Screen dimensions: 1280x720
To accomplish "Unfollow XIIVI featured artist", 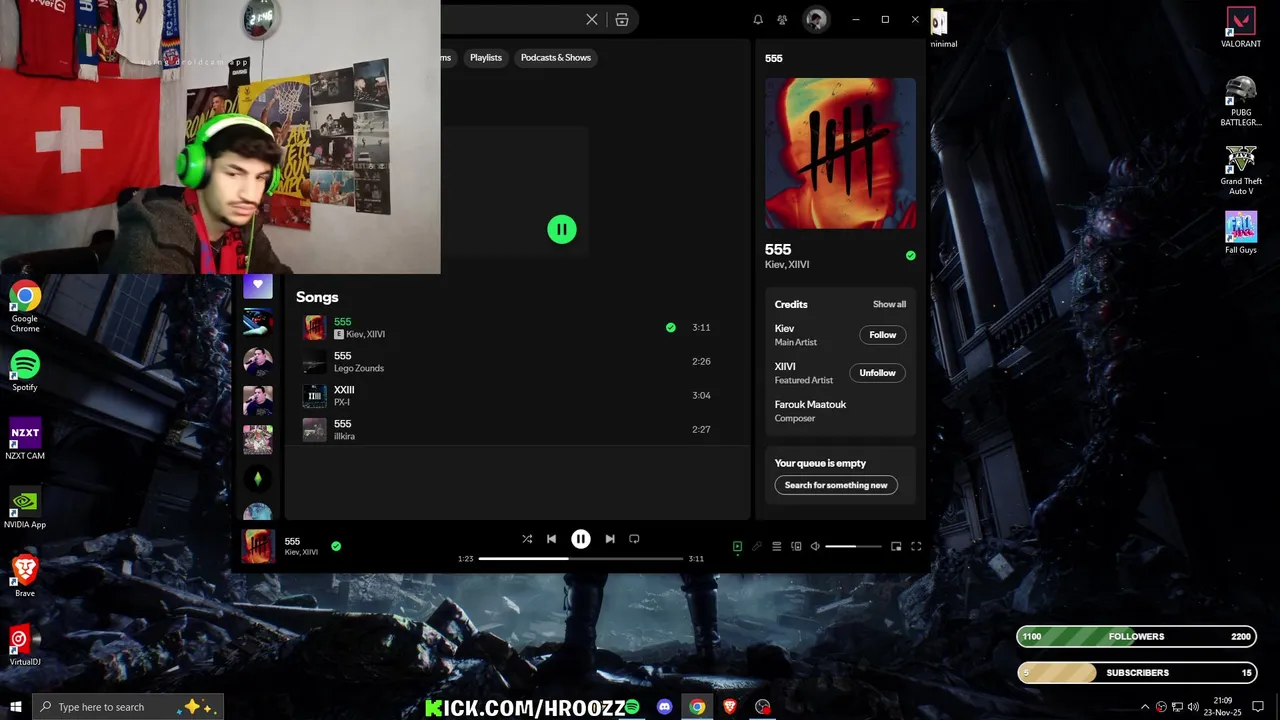I will [878, 373].
